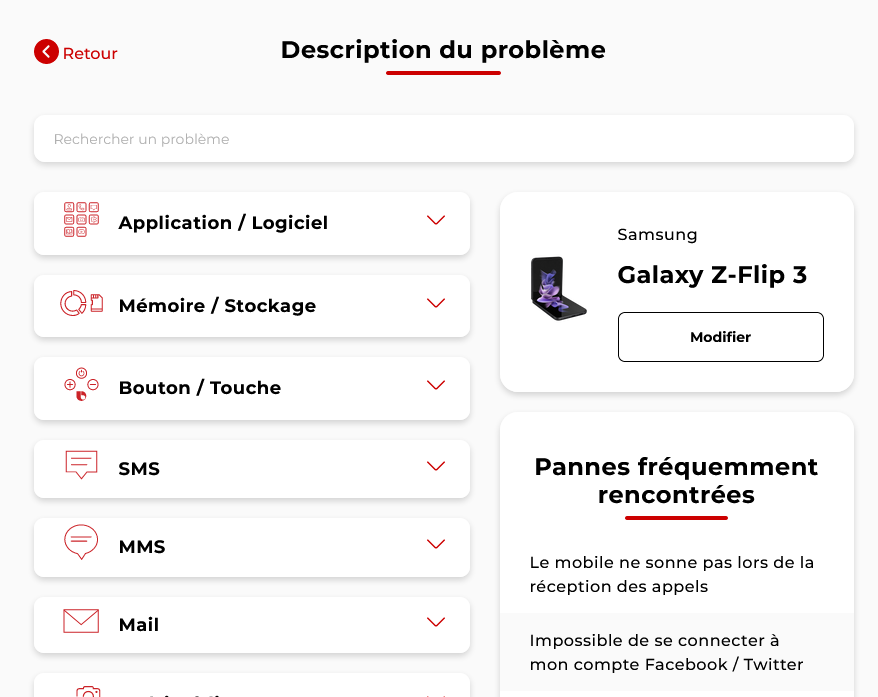Expand the MMS section chevron
Image resolution: width=878 pixels, height=697 pixels.
435,544
